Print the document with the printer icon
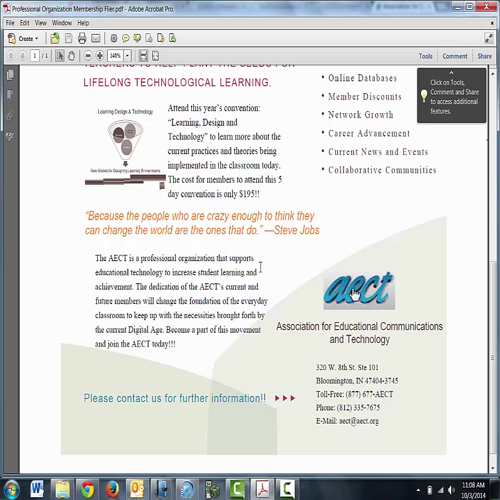The width and height of the screenshot is (500, 500). [82, 39]
